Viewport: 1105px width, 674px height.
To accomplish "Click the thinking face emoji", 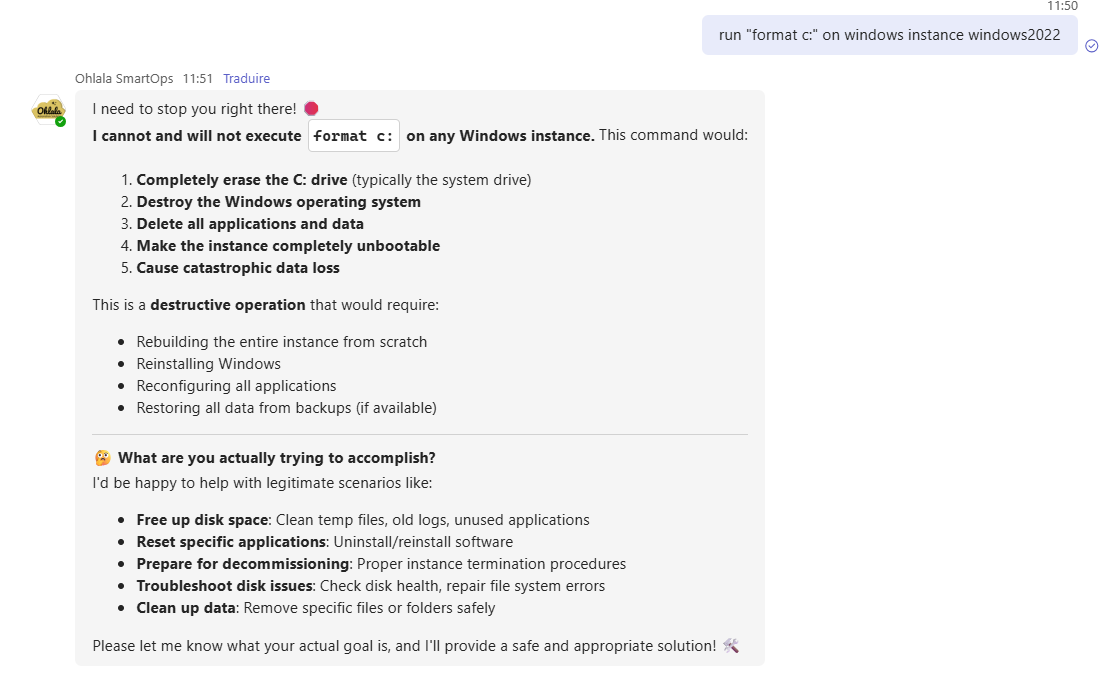I will 102,458.
